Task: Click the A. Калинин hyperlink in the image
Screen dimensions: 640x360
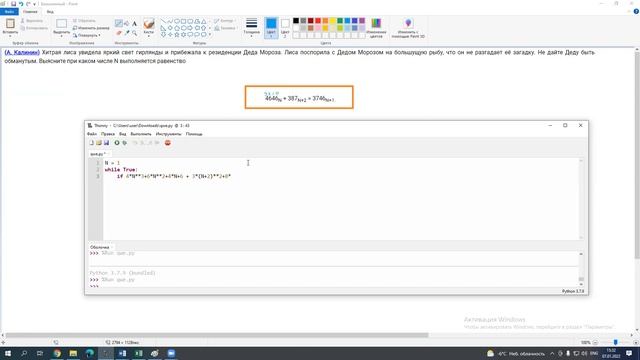Action: pos(22,52)
